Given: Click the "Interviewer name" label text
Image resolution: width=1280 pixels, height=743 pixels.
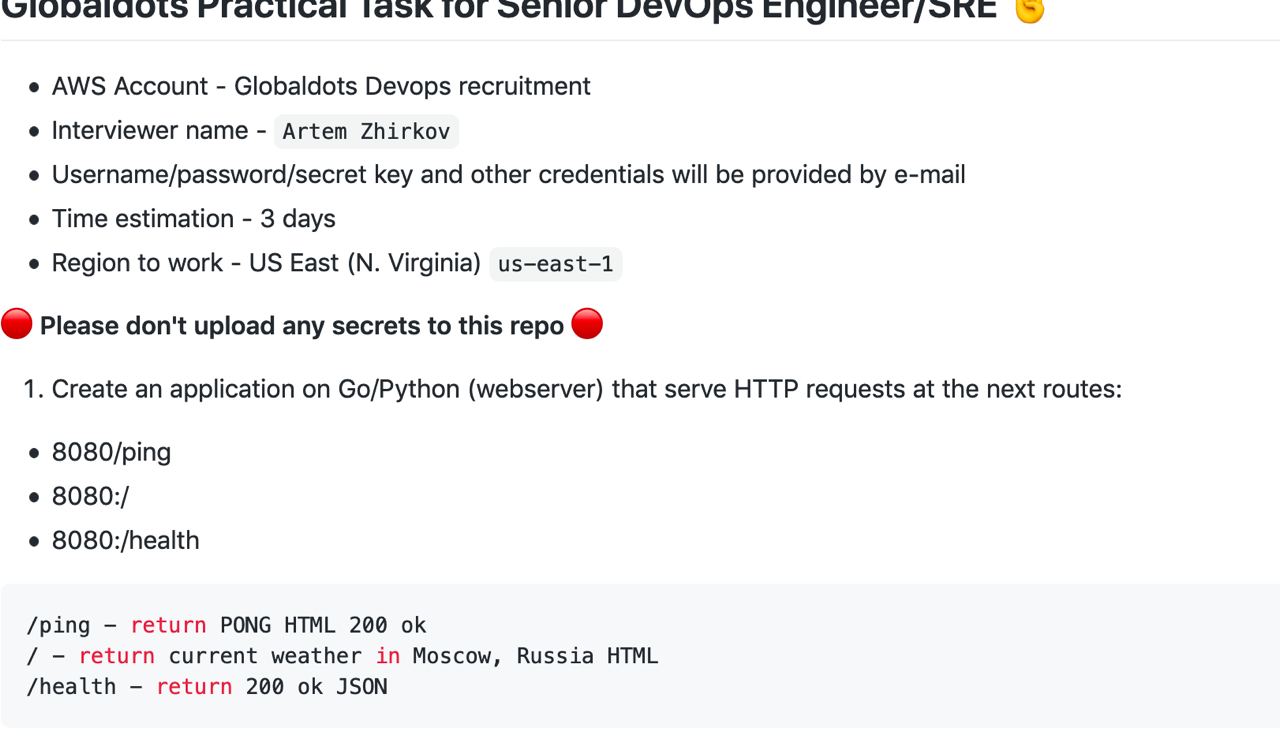Looking at the screenshot, I should click(150, 130).
